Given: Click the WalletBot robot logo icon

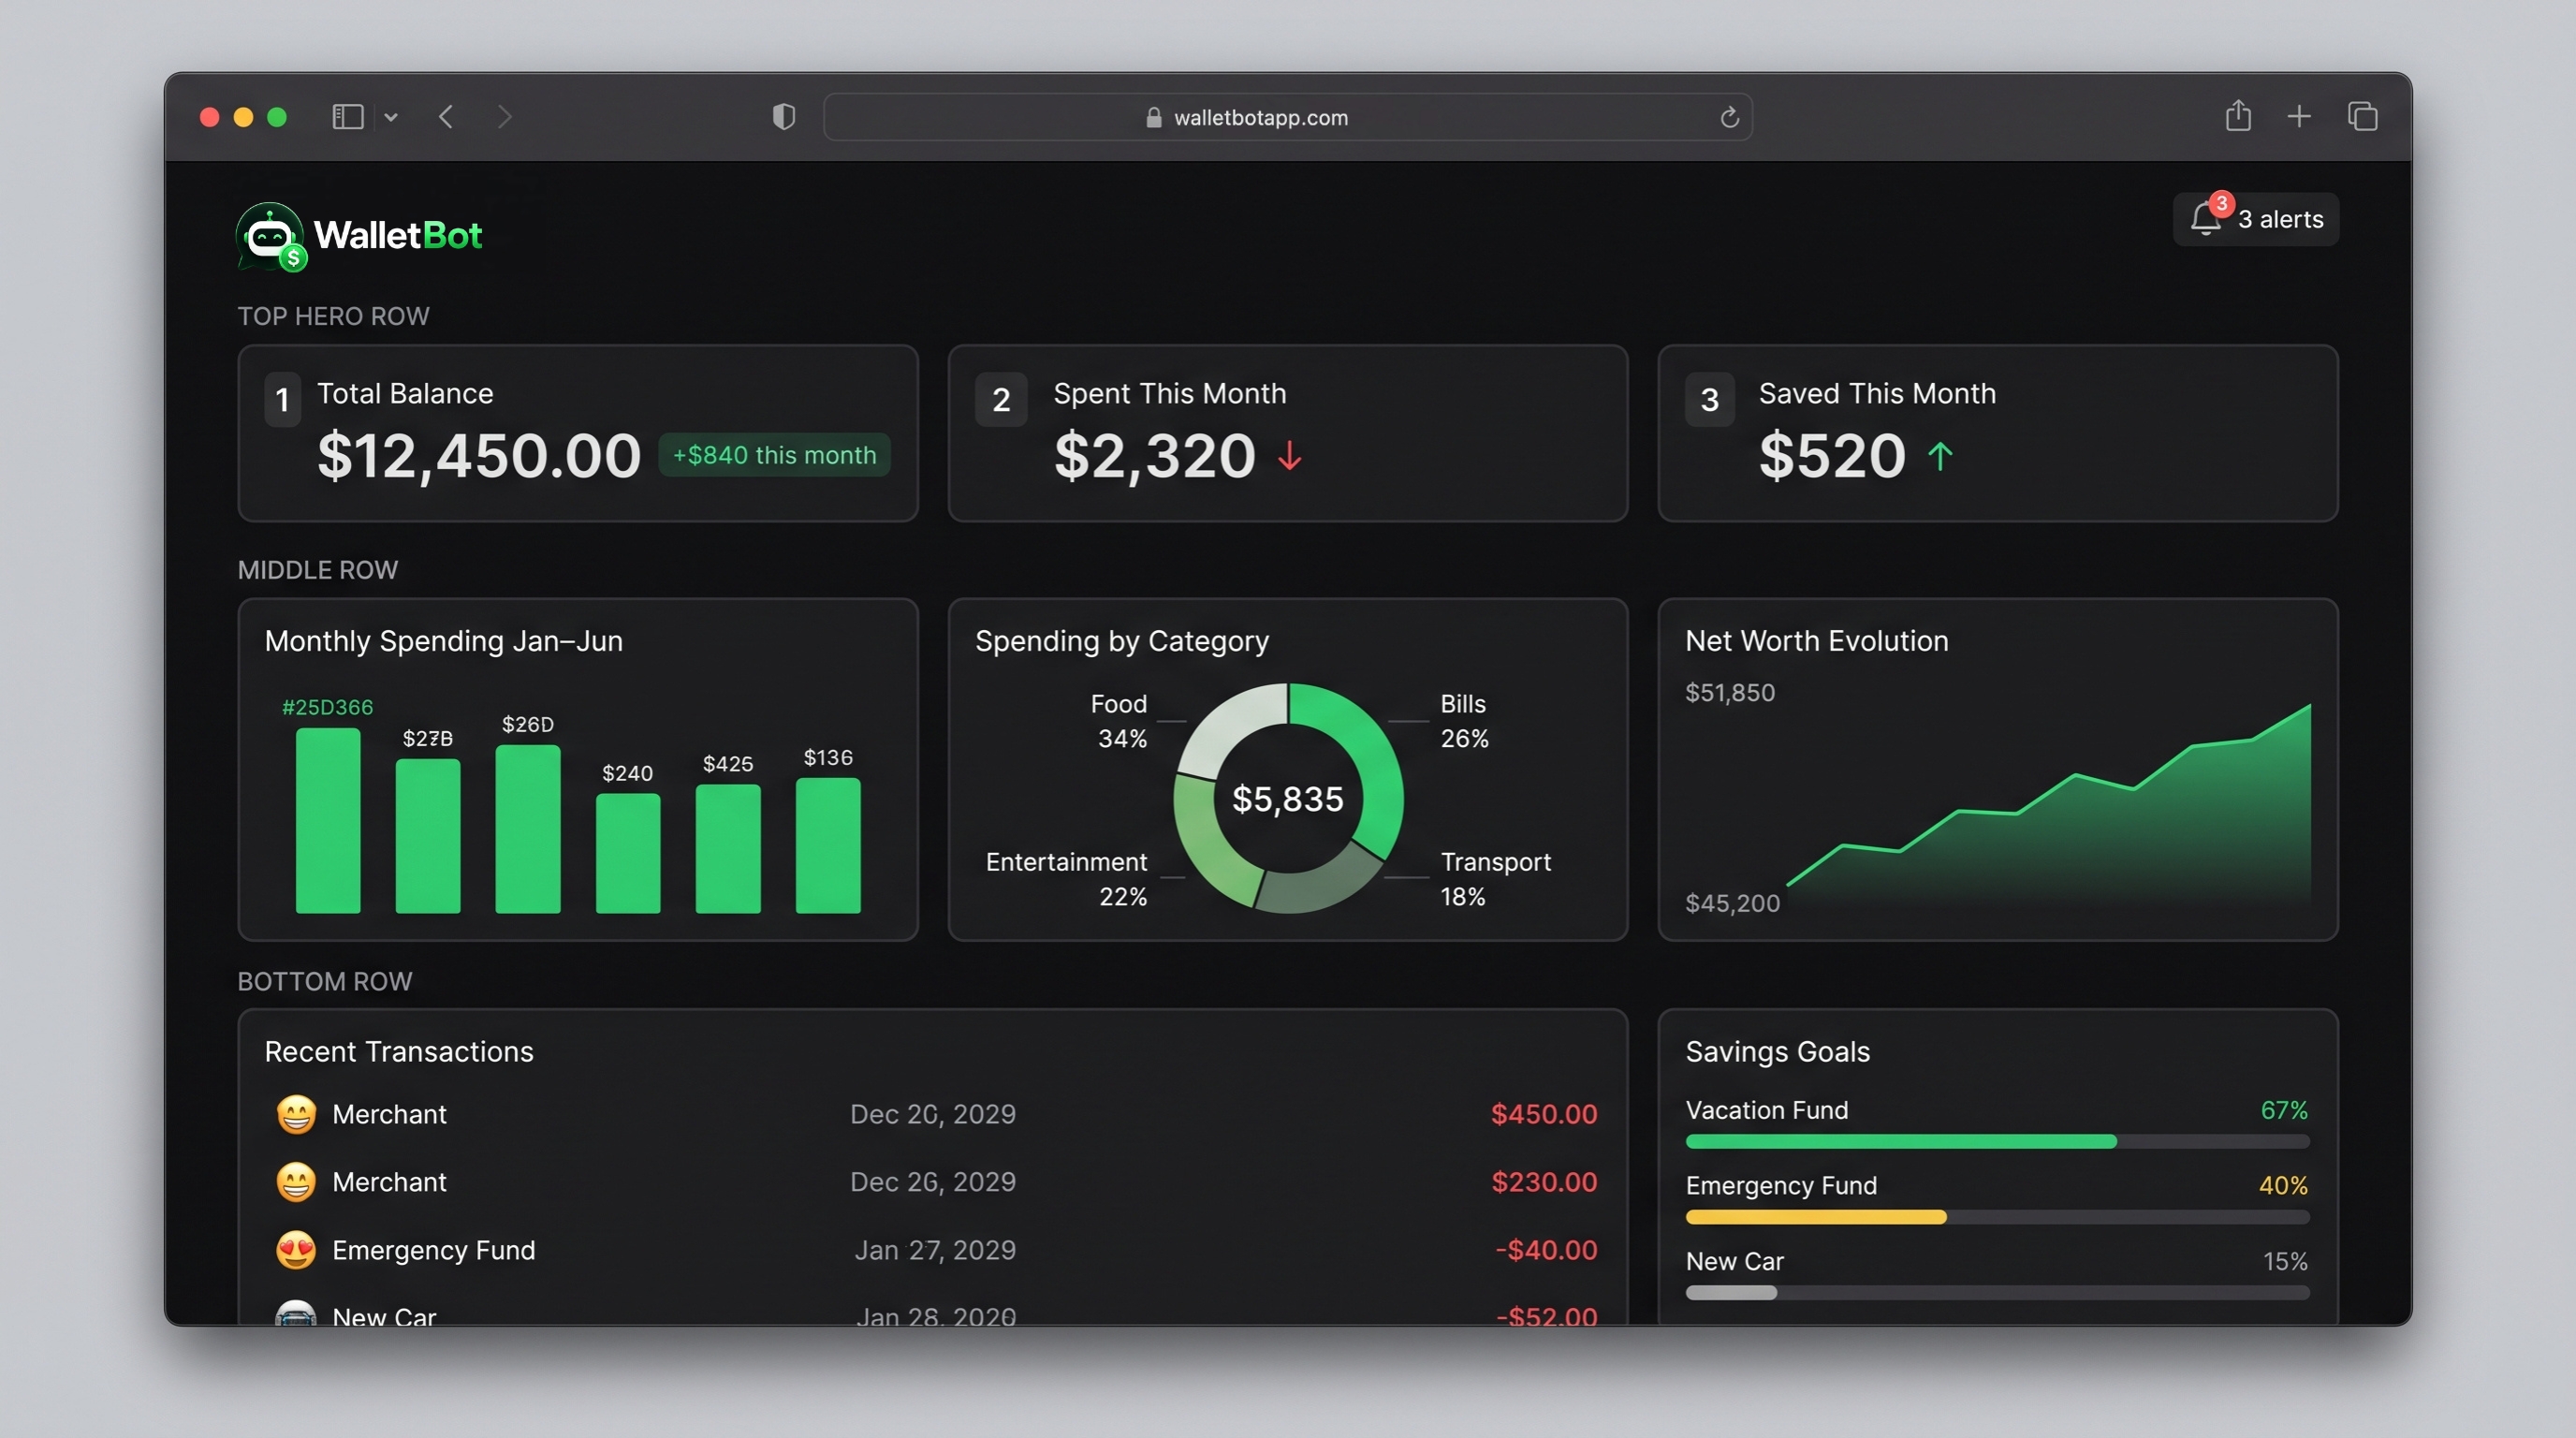Looking at the screenshot, I should point(270,237).
